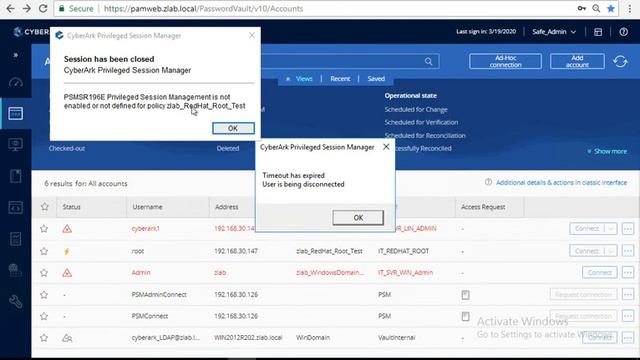Click the group status icon for cyberark_LDAP

tap(67, 338)
